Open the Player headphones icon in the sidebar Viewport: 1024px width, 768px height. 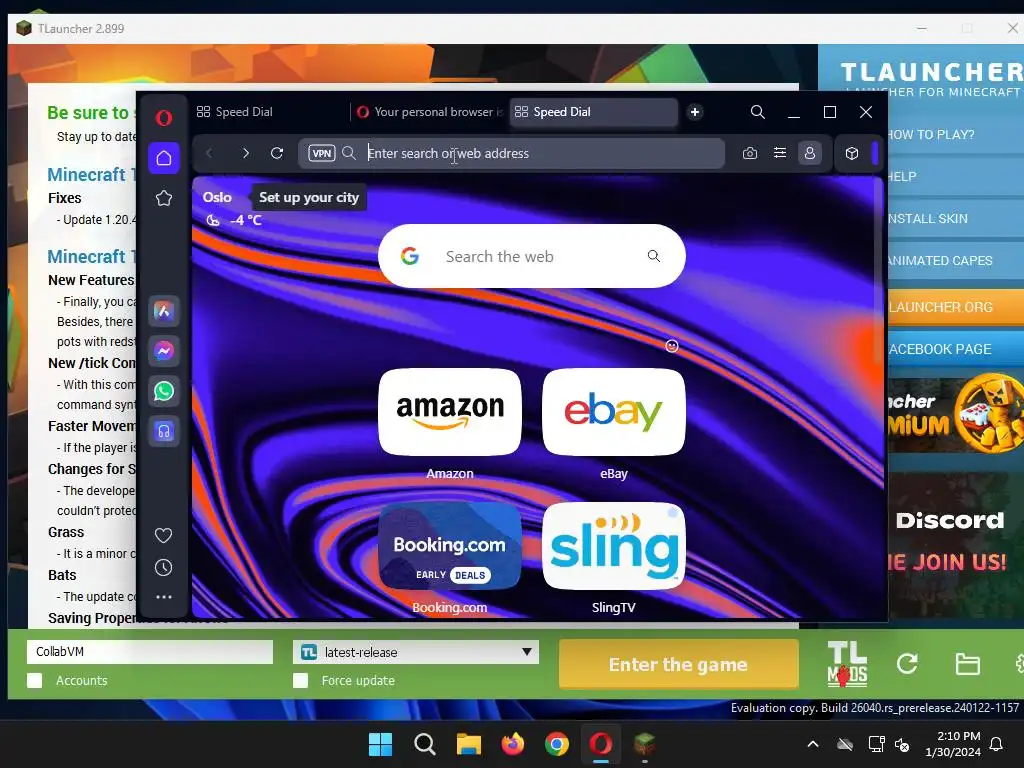coord(164,431)
